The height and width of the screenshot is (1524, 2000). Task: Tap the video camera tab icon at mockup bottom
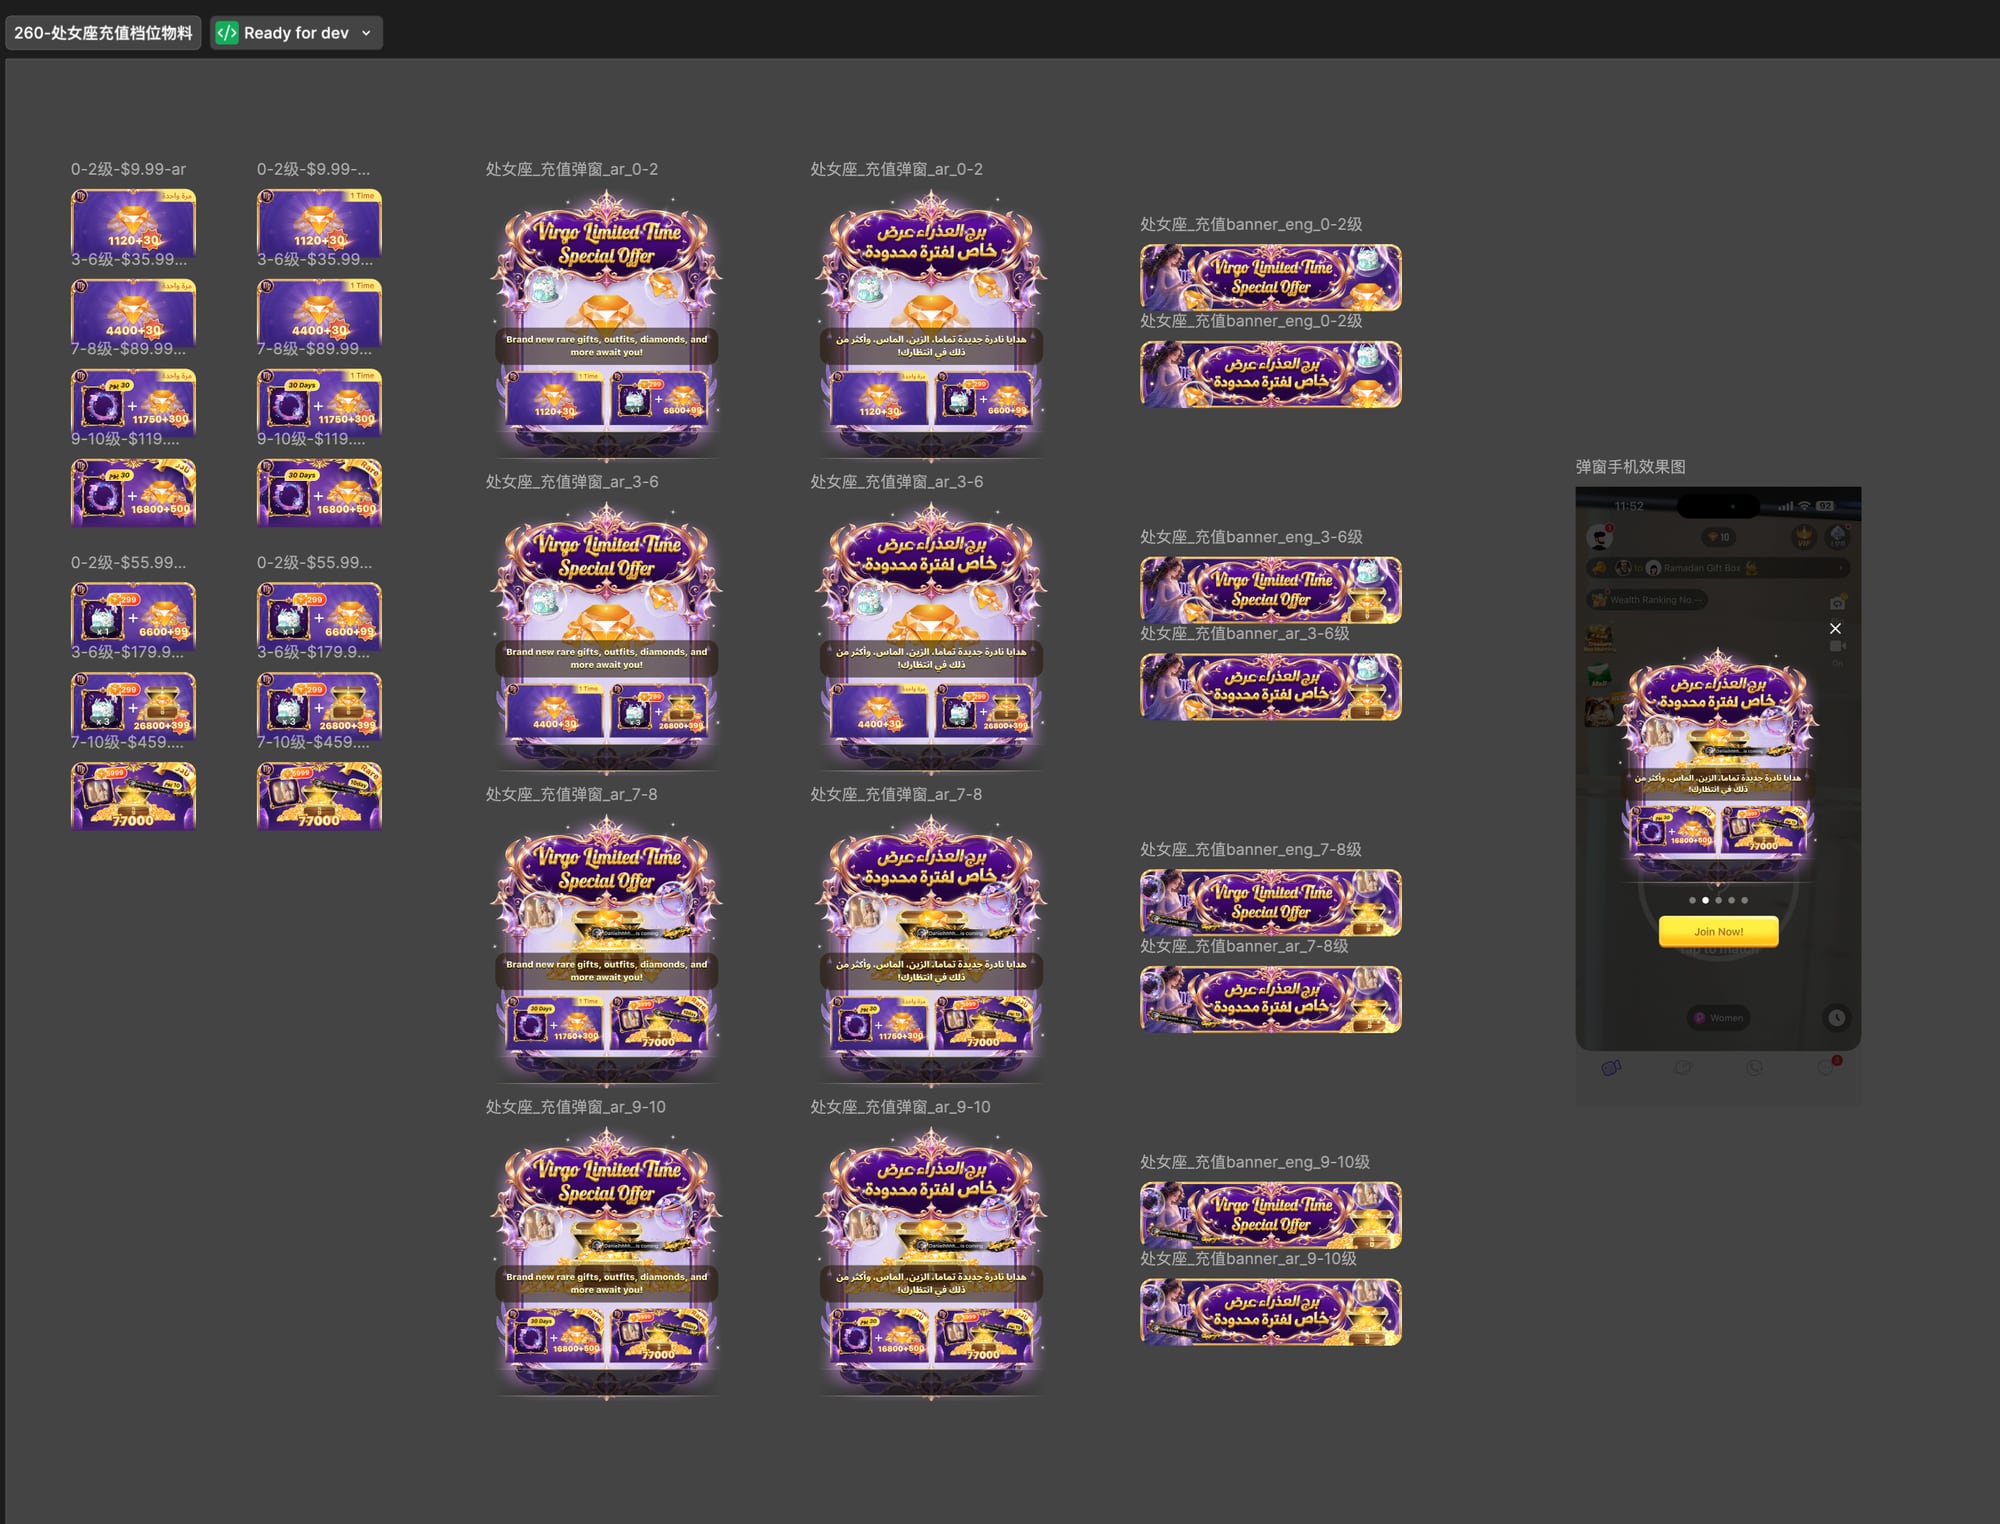click(x=1611, y=1068)
